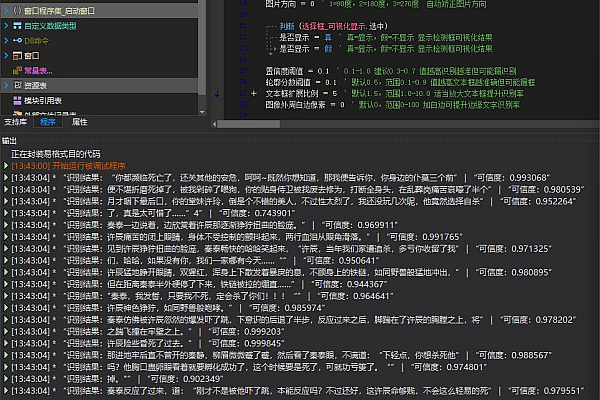Switch to the 程序 tab
The height and width of the screenshot is (400, 600).
pos(48,122)
